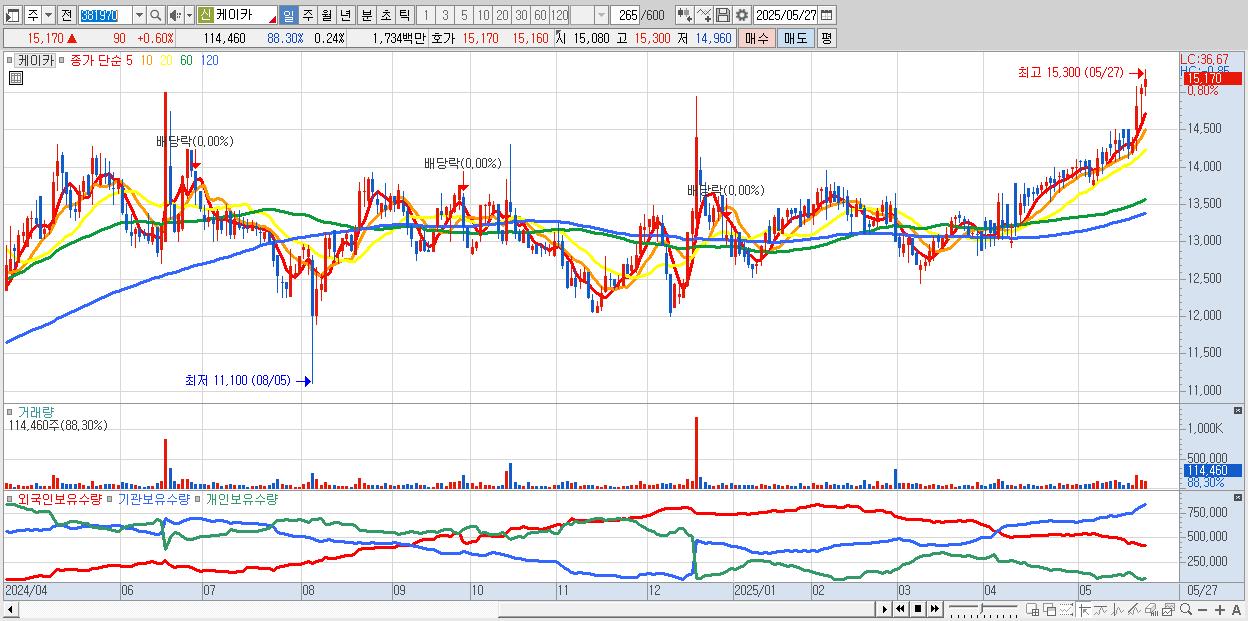Switch to weekly chart 주
This screenshot has height=621, width=1248.
click(x=307, y=15)
